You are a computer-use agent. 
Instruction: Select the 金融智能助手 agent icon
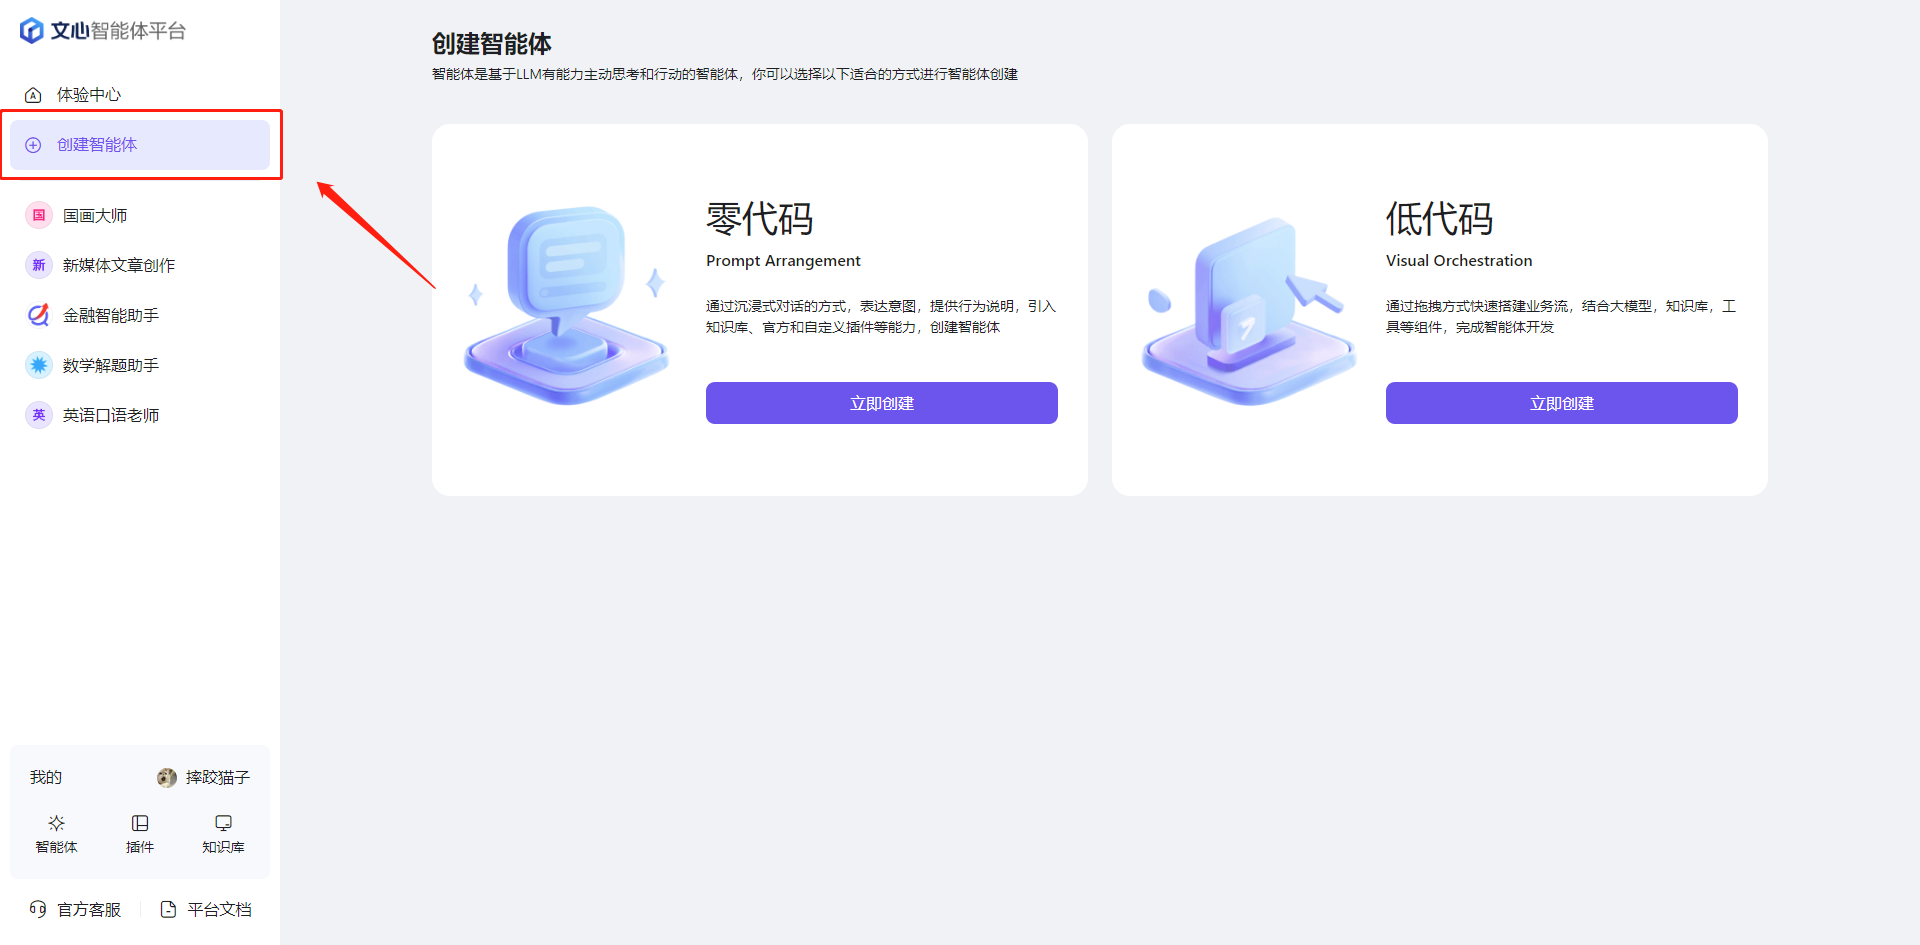pyautogui.click(x=38, y=314)
